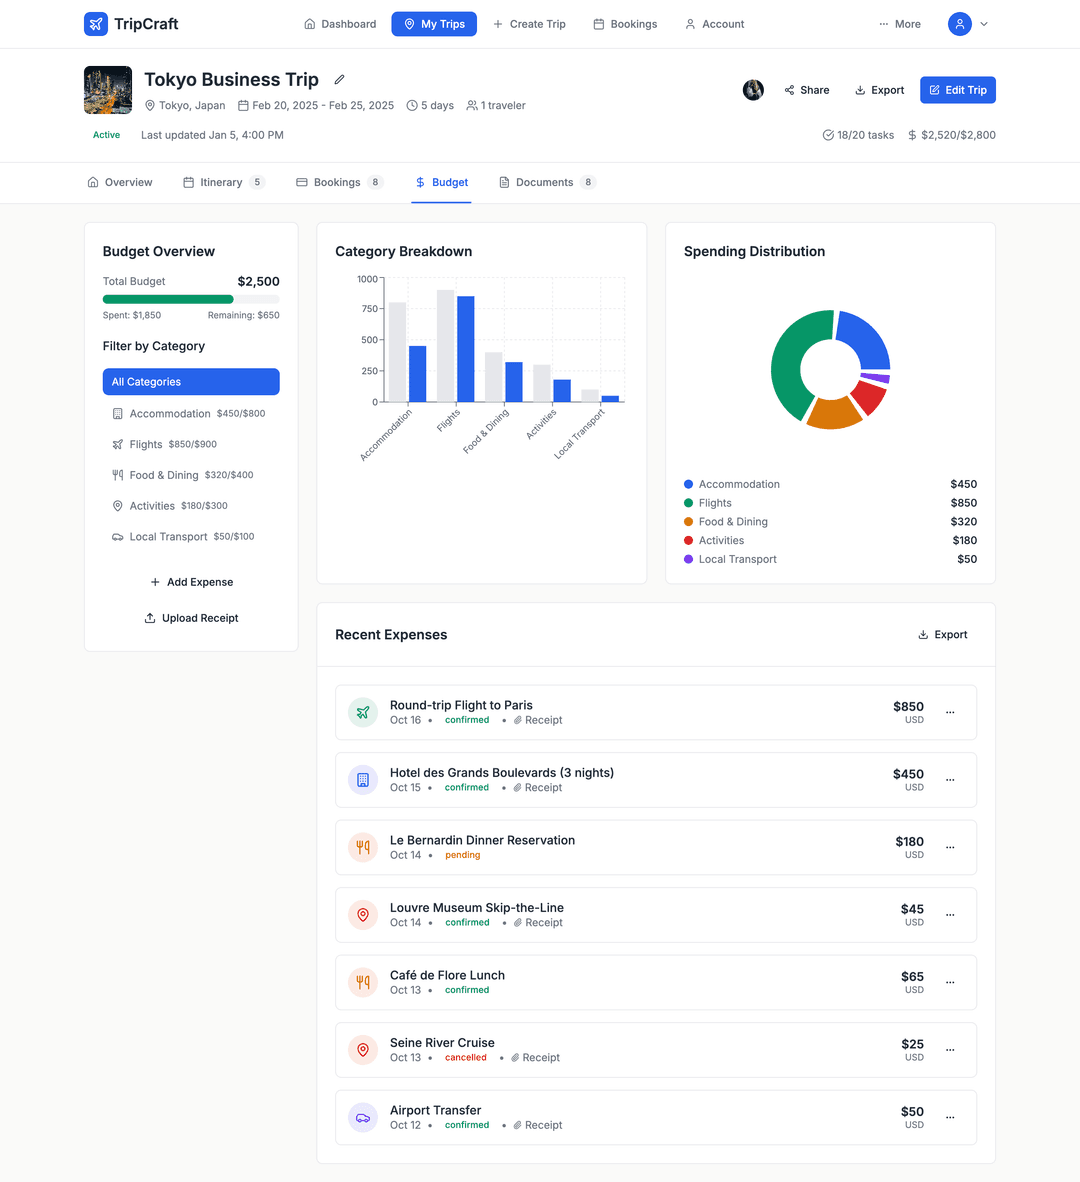Open the Tokyo trip thumbnail image
This screenshot has width=1080, height=1182.
[108, 90]
